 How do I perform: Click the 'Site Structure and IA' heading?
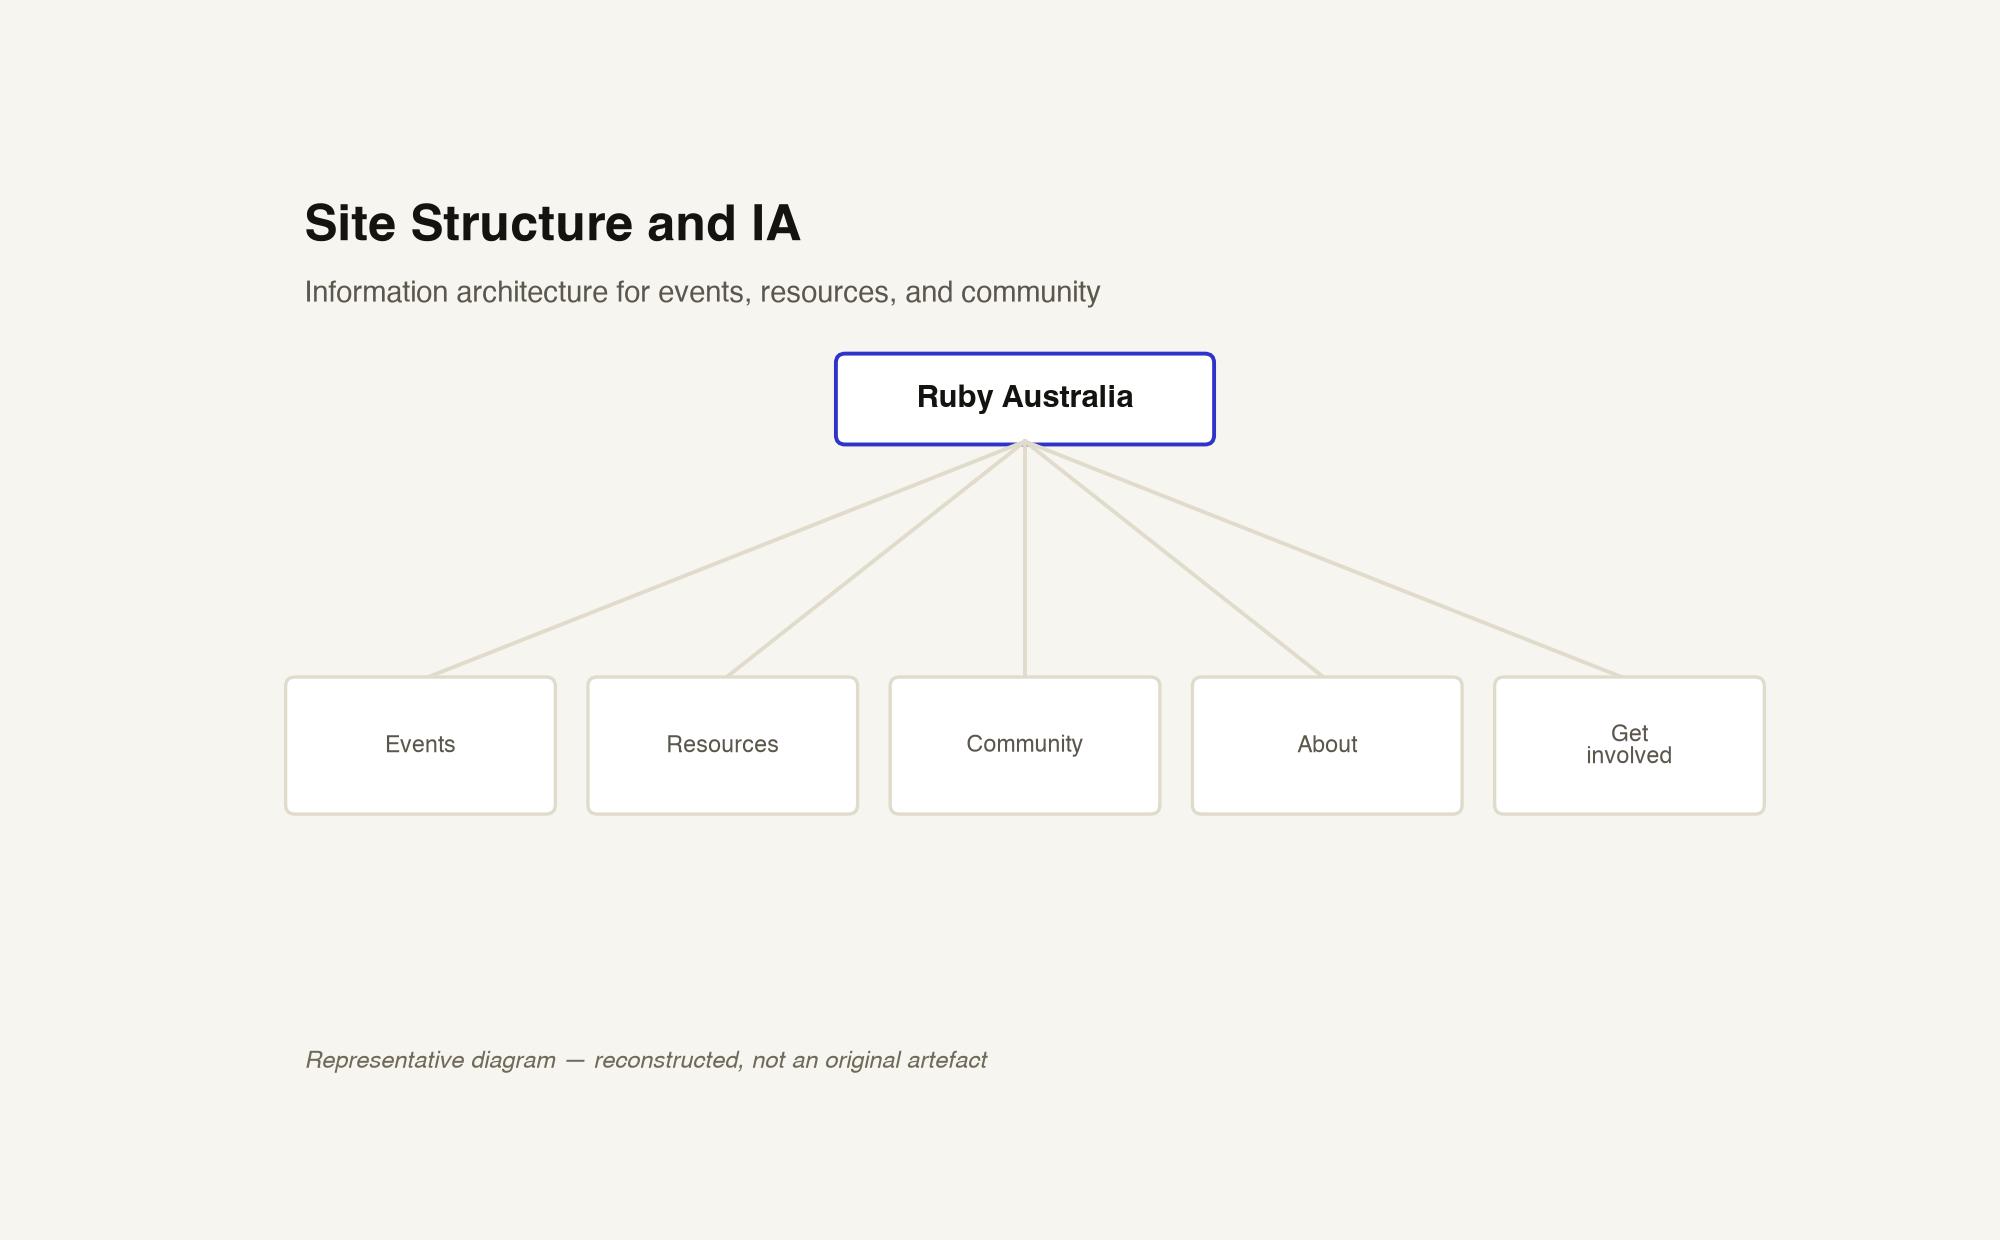[x=552, y=223]
